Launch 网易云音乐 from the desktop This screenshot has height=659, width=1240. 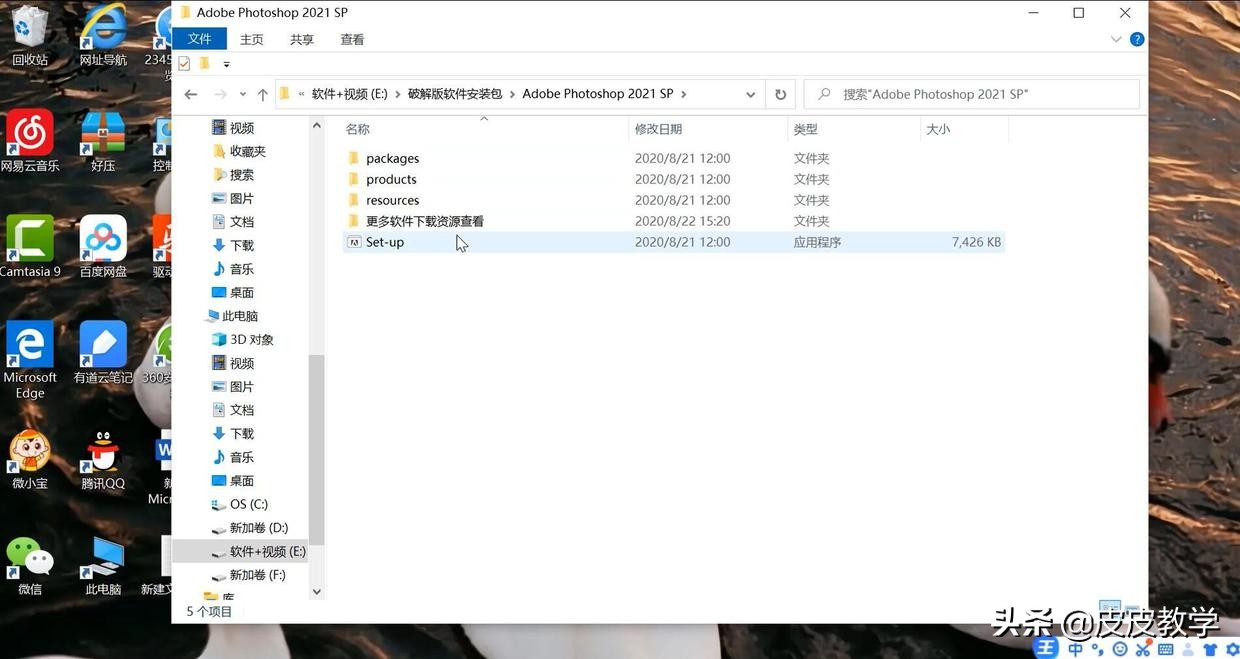click(x=30, y=142)
